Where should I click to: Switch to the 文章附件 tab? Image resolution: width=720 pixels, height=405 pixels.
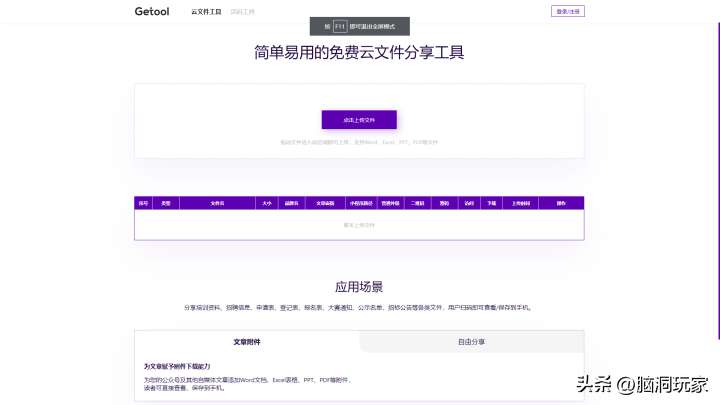(247, 342)
